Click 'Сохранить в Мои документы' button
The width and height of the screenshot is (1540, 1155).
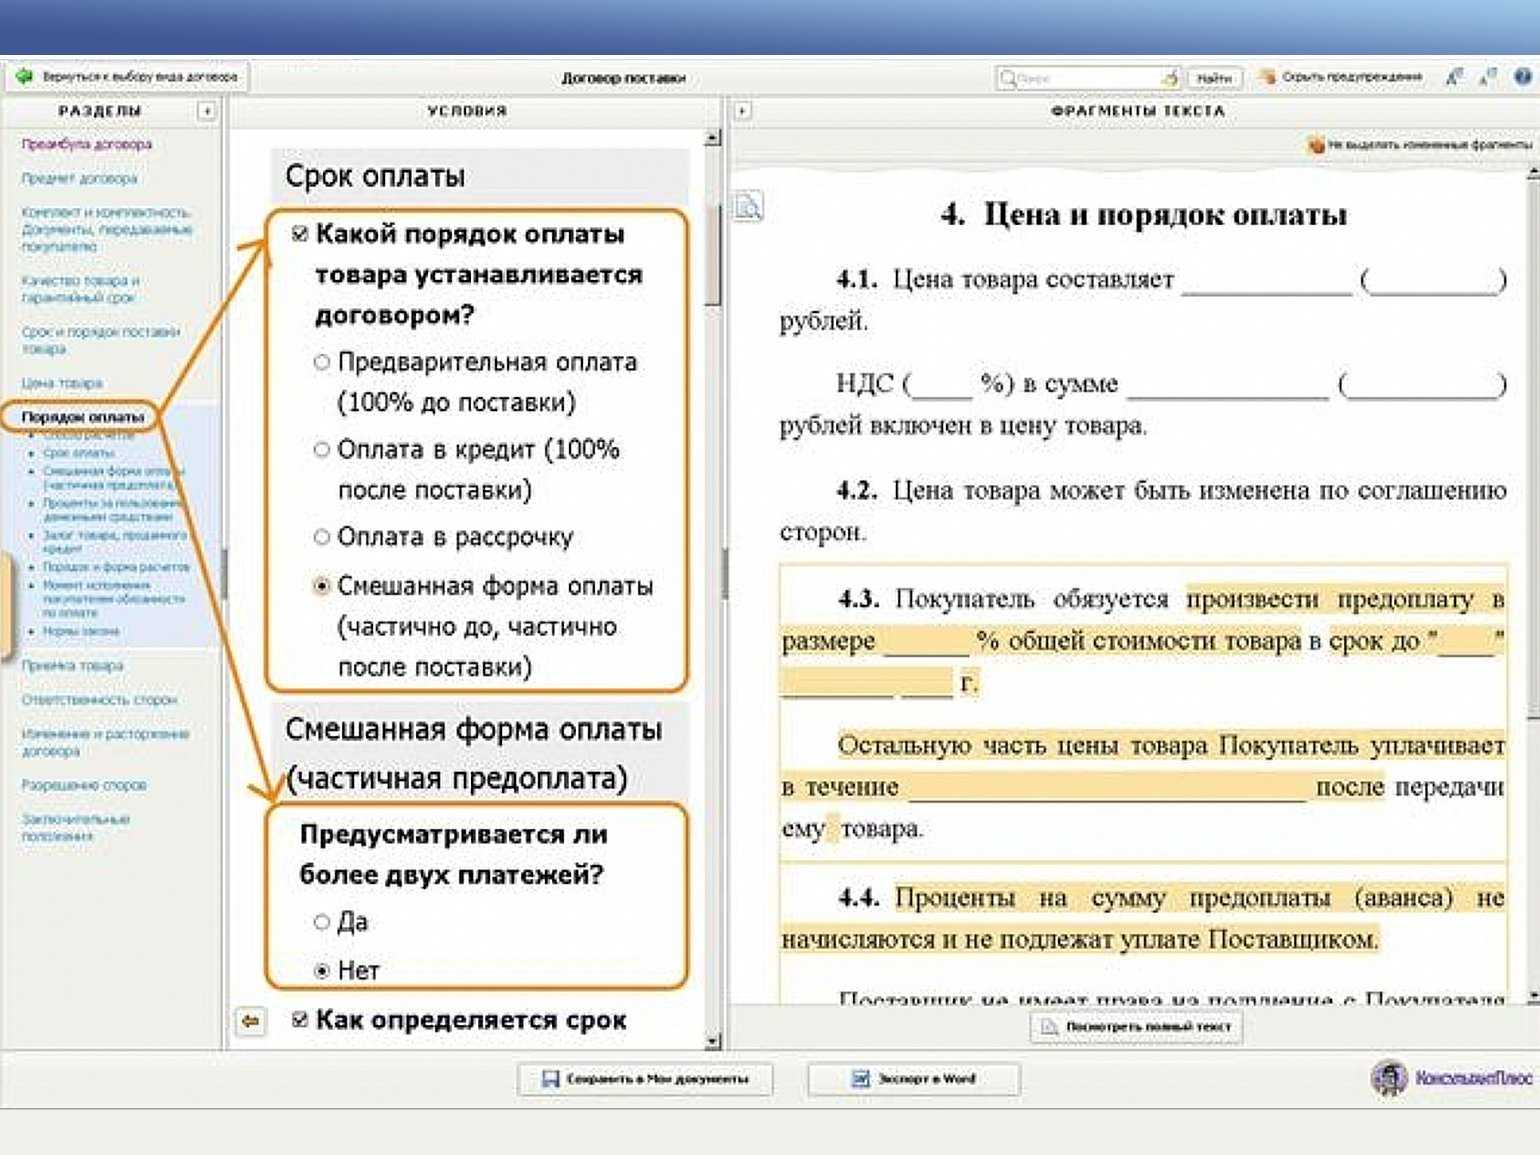click(x=647, y=1079)
